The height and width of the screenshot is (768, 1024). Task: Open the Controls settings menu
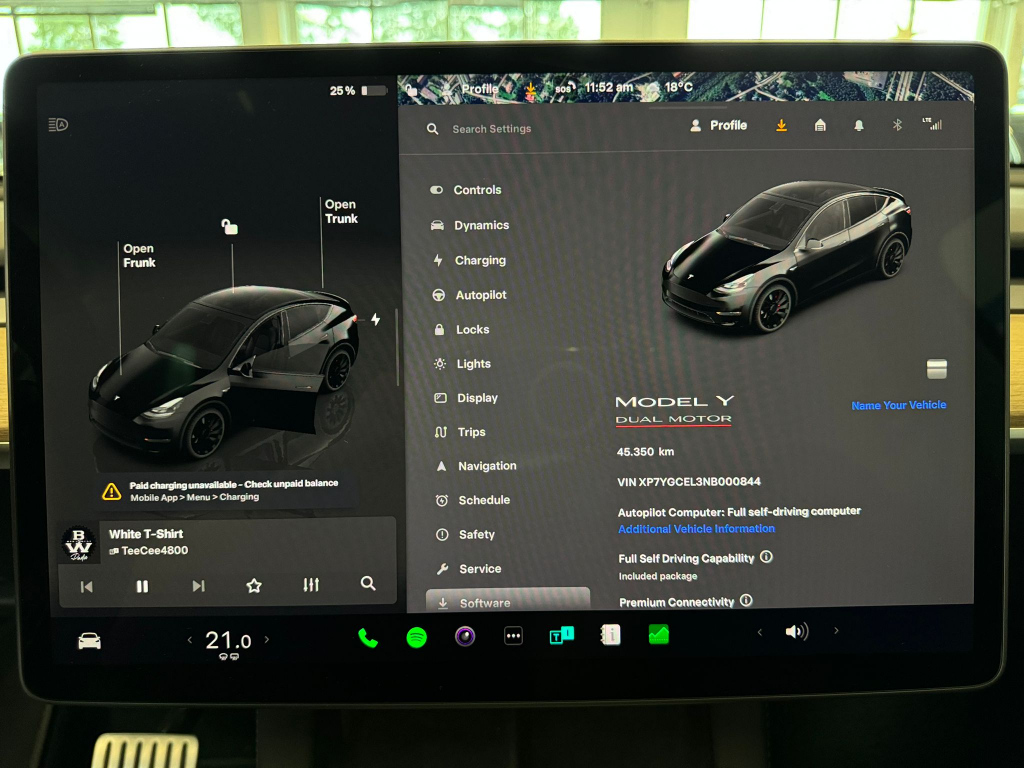466,190
